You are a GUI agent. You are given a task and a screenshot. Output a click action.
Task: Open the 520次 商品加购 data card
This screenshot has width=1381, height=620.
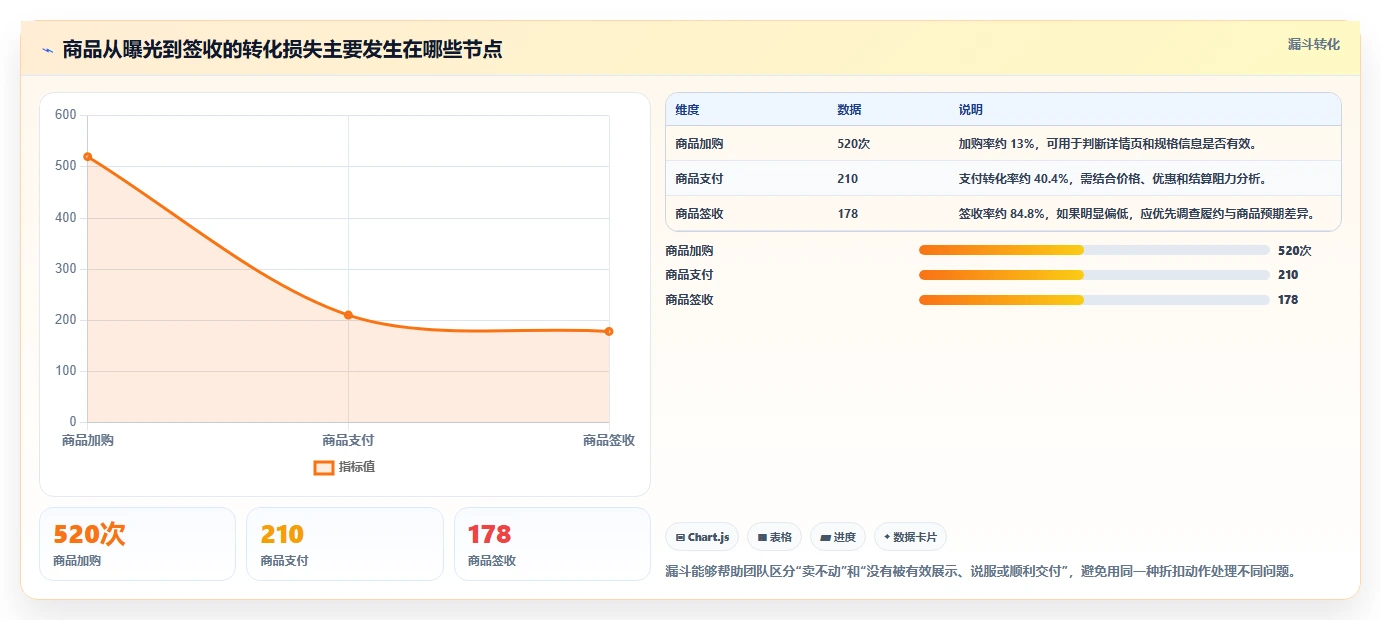(x=138, y=544)
